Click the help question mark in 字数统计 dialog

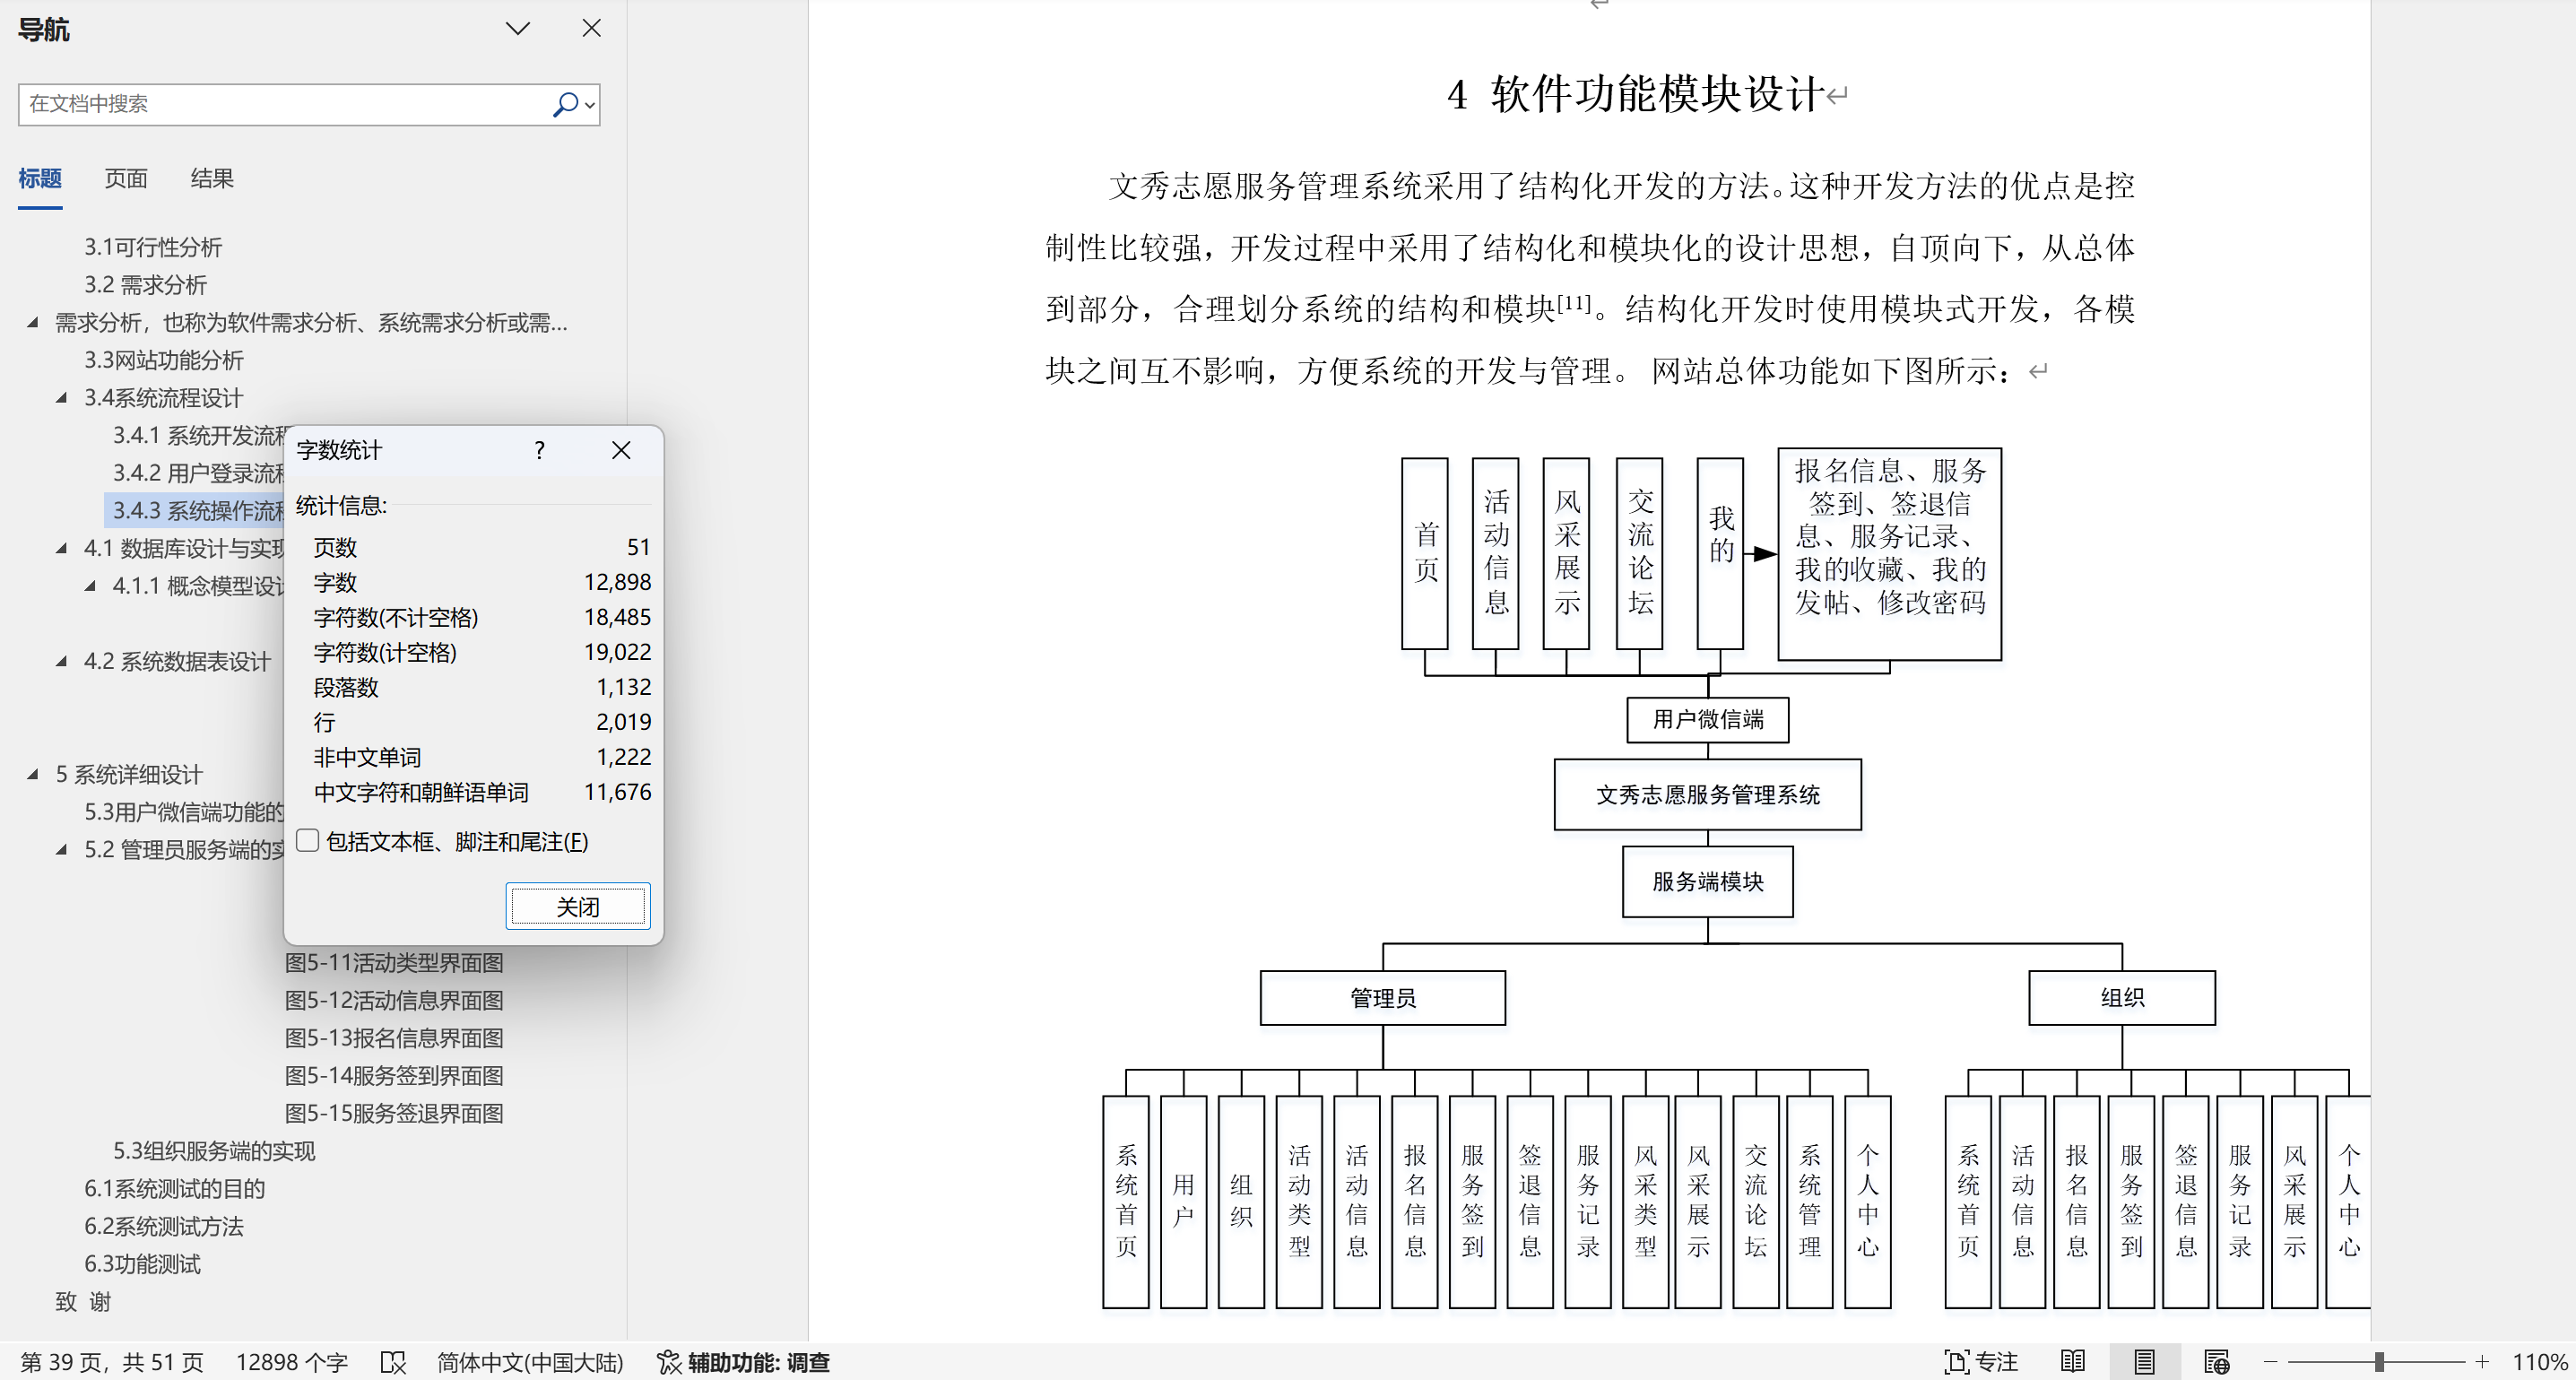pyautogui.click(x=540, y=450)
